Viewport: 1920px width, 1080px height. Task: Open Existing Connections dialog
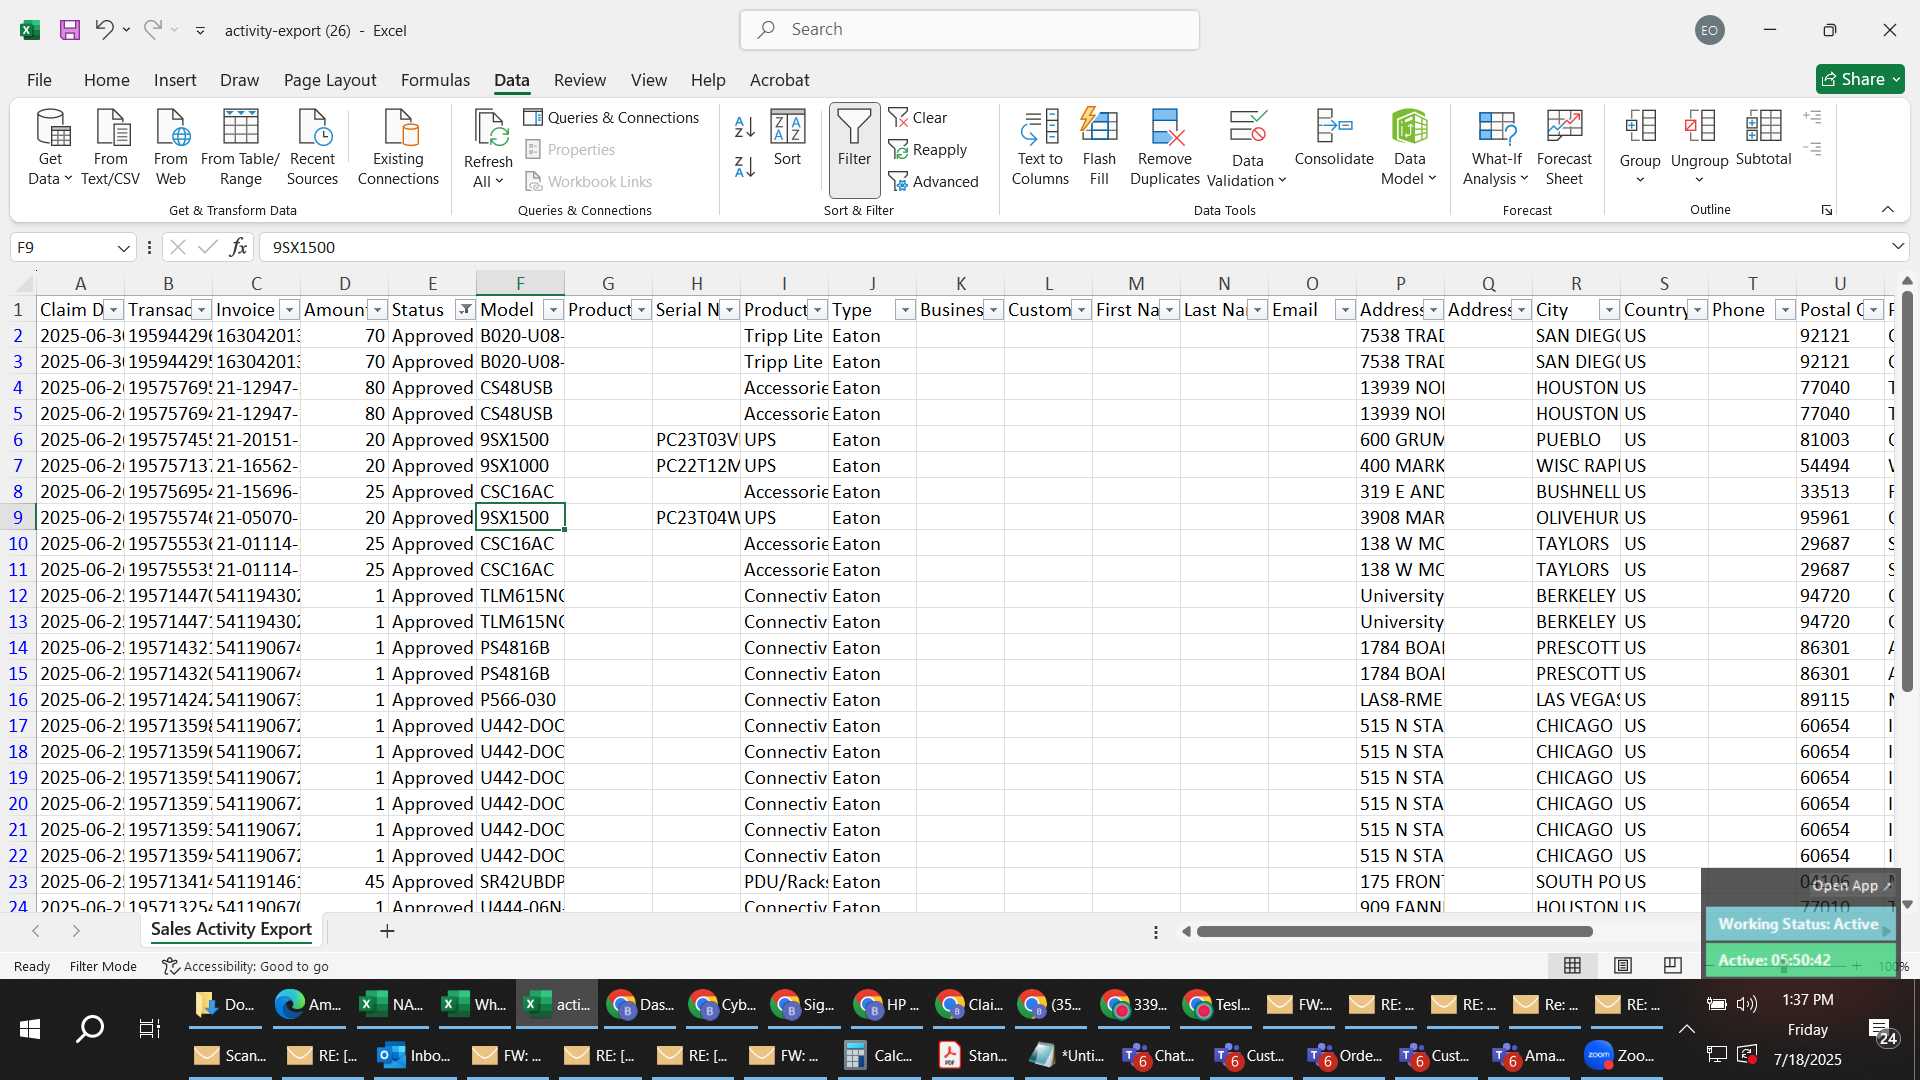click(x=398, y=148)
